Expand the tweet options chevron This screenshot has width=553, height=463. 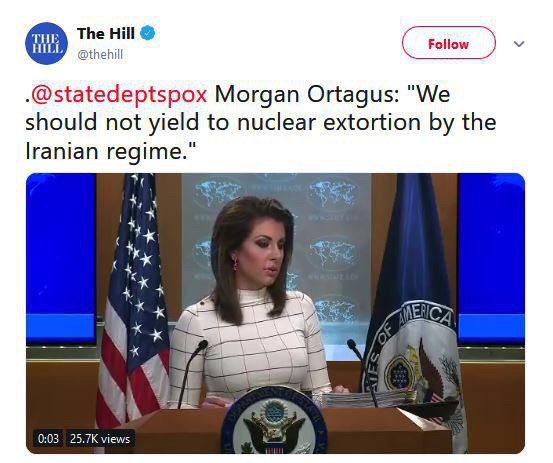(519, 44)
